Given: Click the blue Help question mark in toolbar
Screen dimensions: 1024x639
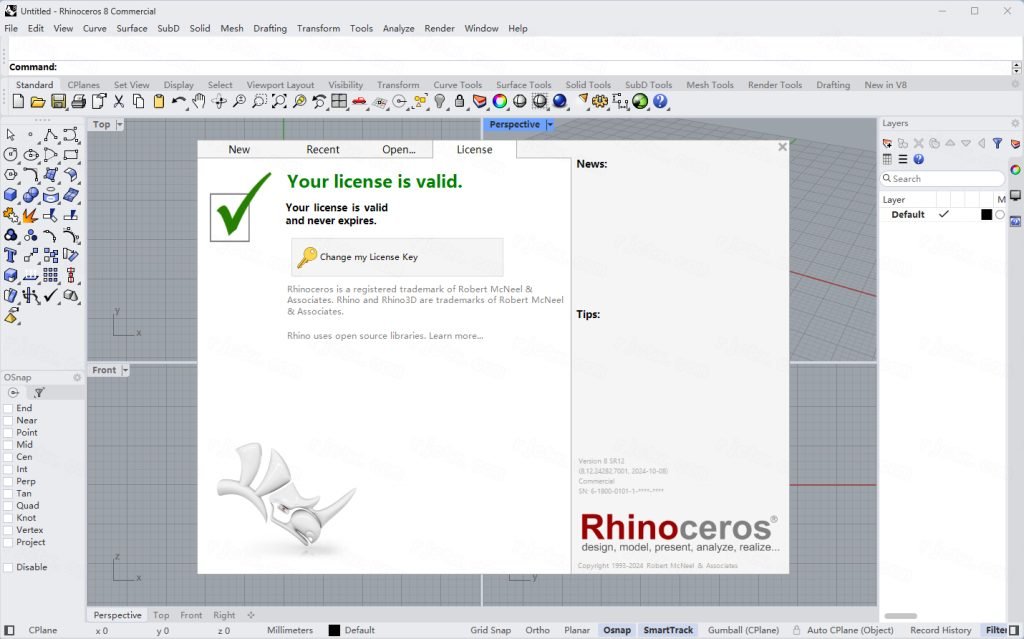Looking at the screenshot, I should (x=660, y=101).
